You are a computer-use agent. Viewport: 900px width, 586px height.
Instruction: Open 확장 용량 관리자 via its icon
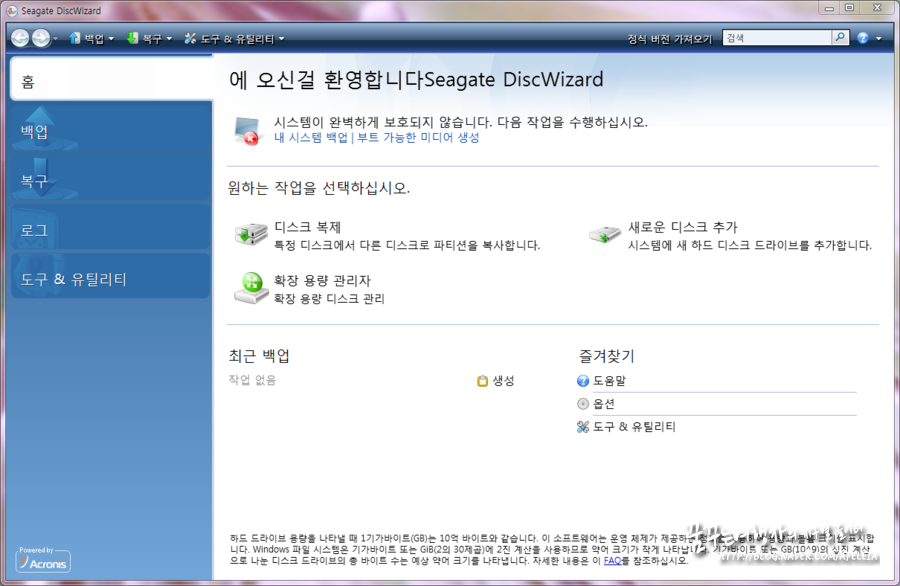click(x=251, y=288)
